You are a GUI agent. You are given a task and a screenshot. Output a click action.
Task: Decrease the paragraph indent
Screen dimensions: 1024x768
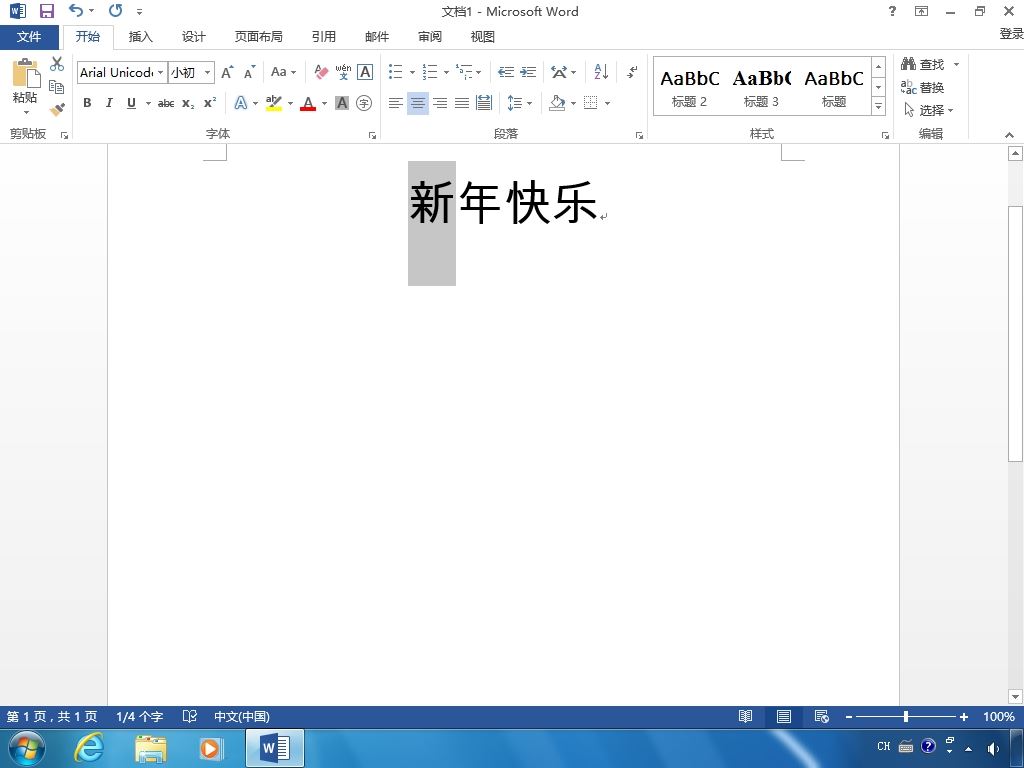click(x=505, y=72)
